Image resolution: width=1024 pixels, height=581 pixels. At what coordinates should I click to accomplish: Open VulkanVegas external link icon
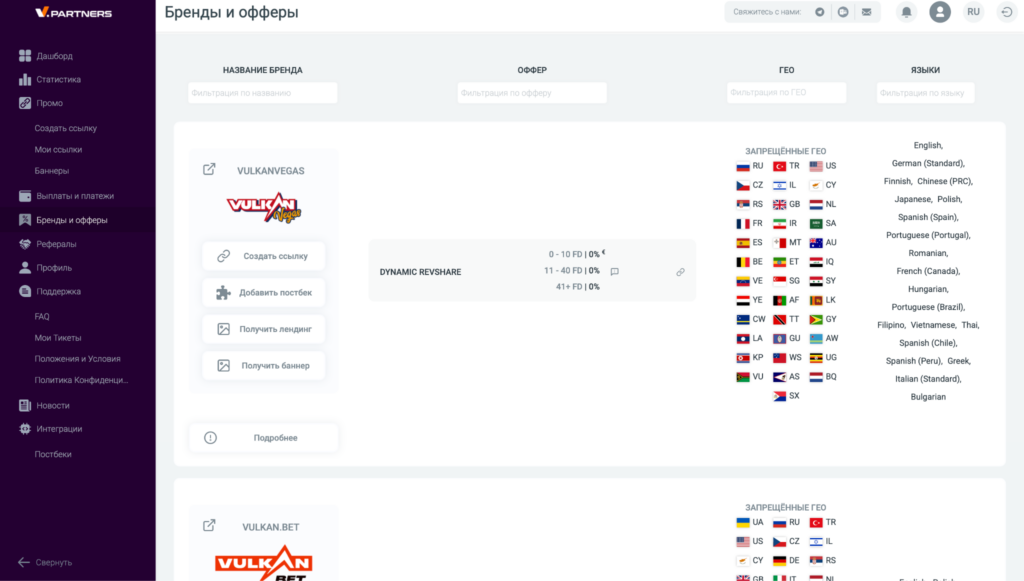coord(209,170)
